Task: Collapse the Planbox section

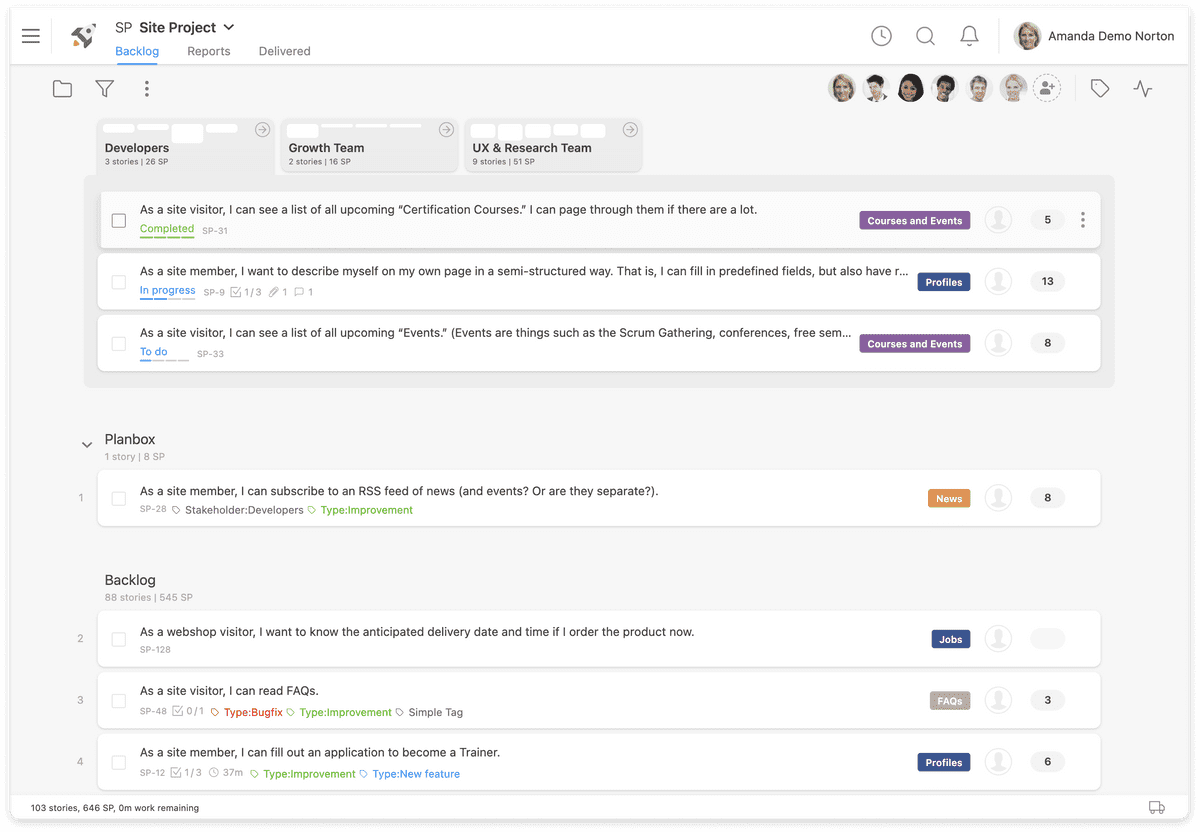Action: point(87,444)
